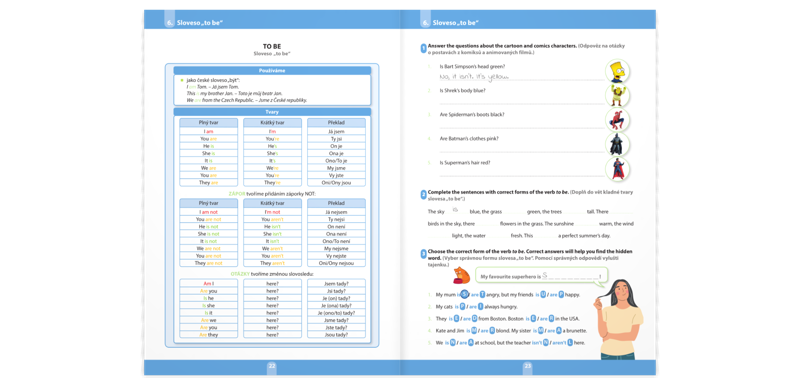
Task: Click page number 22 in footer
Action: click(272, 365)
